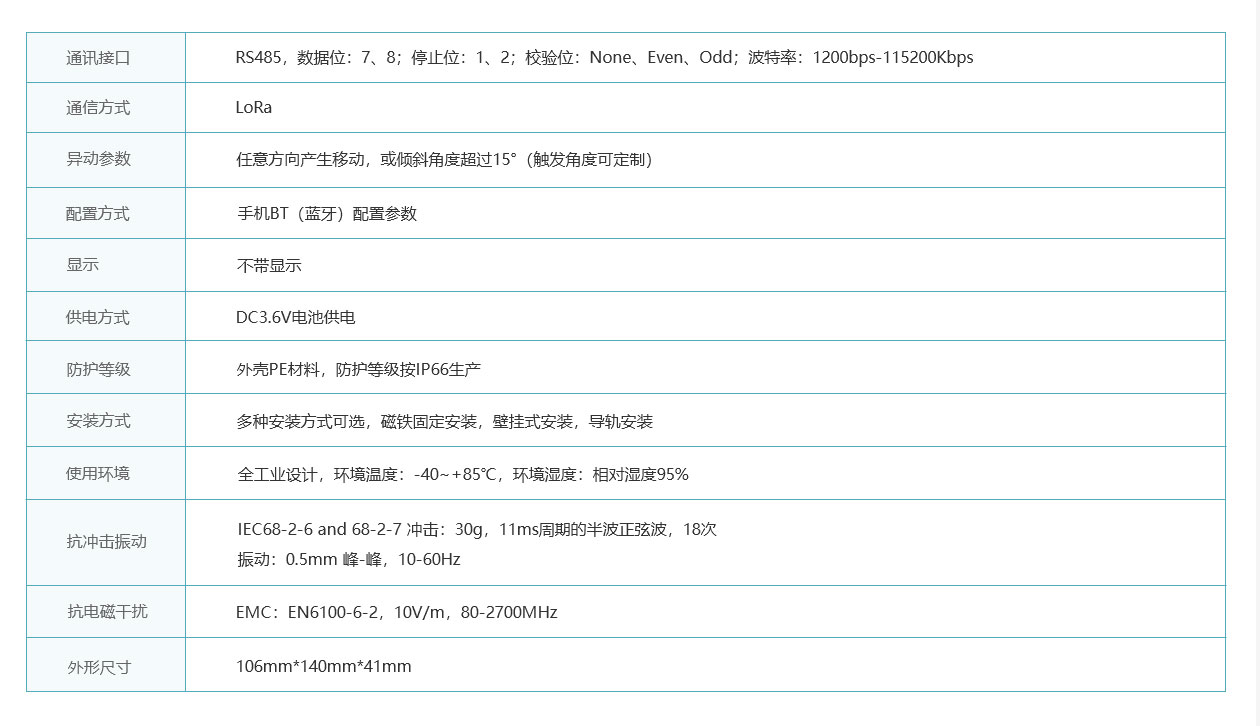Click the 异动参数 row label
1260x726 pixels.
(x=98, y=160)
